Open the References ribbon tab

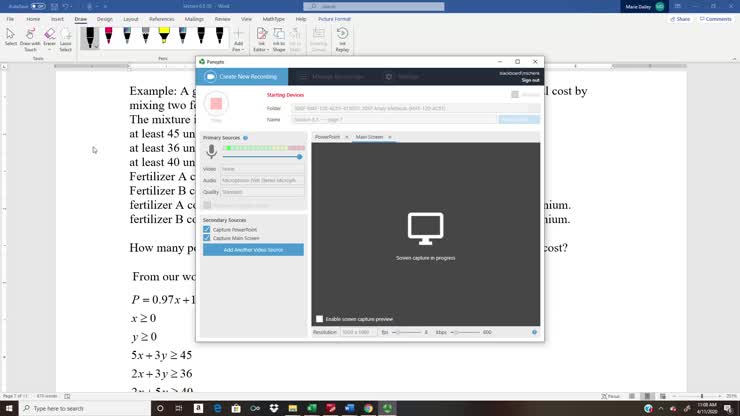pyautogui.click(x=161, y=19)
